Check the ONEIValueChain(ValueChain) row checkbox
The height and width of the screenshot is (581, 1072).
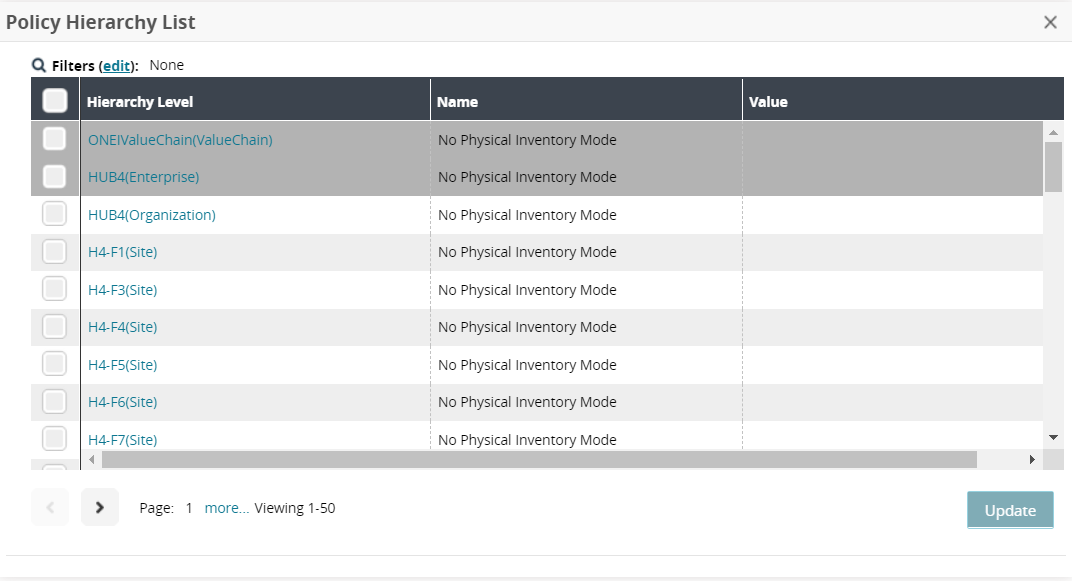[x=55, y=139]
